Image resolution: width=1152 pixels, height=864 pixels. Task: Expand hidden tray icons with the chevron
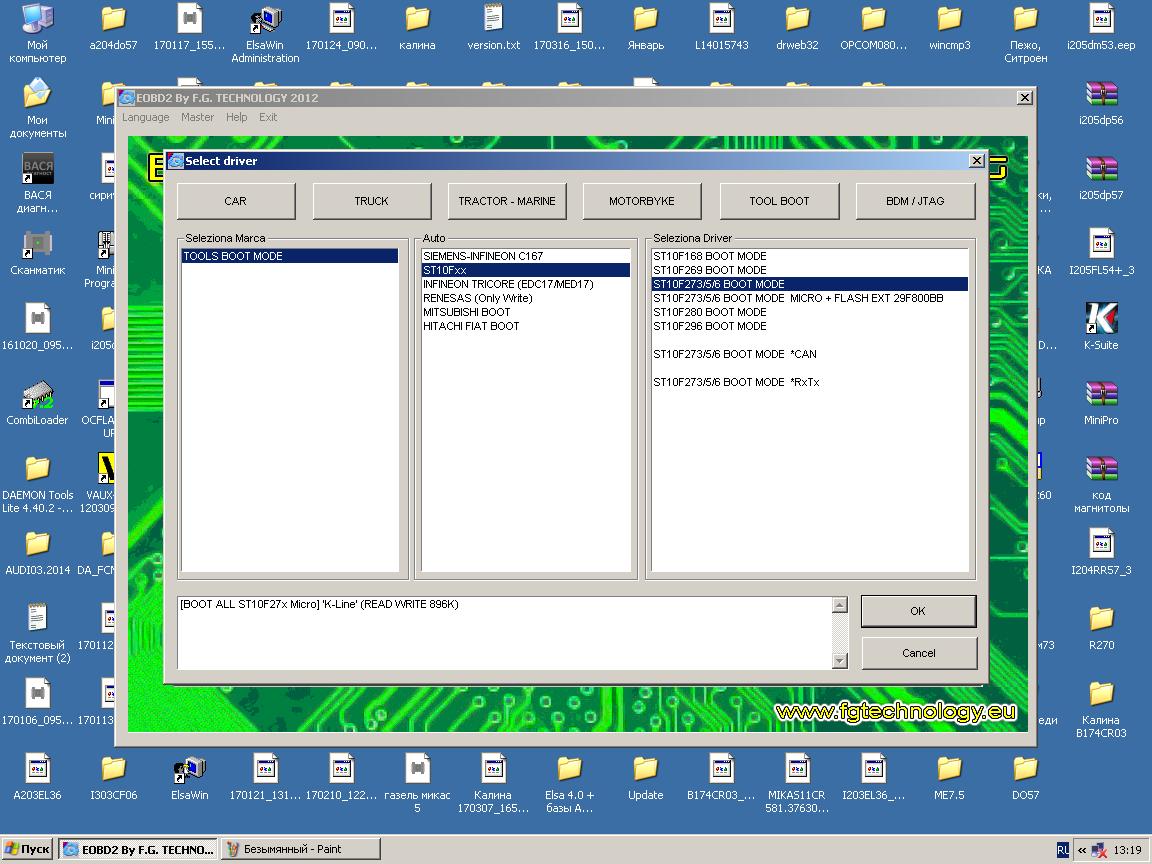(x=1081, y=850)
